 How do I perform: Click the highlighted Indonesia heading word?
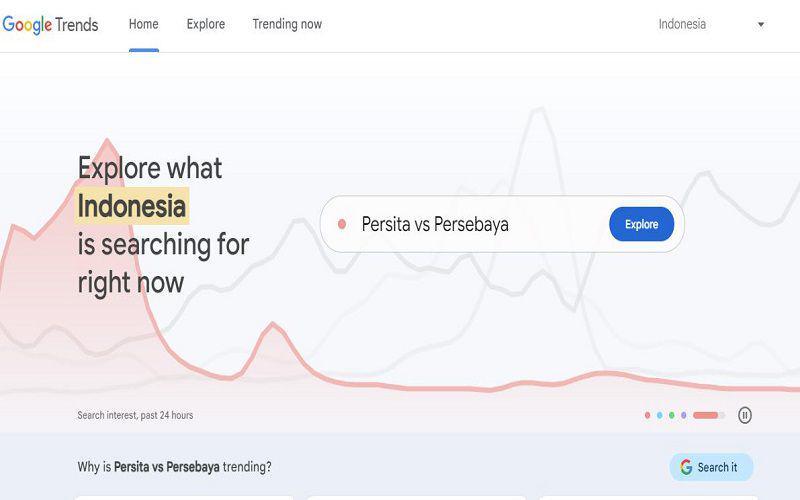pos(132,206)
